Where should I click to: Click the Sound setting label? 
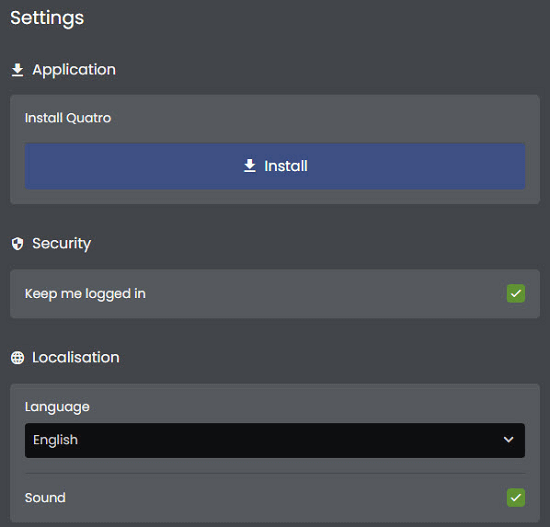[45, 498]
